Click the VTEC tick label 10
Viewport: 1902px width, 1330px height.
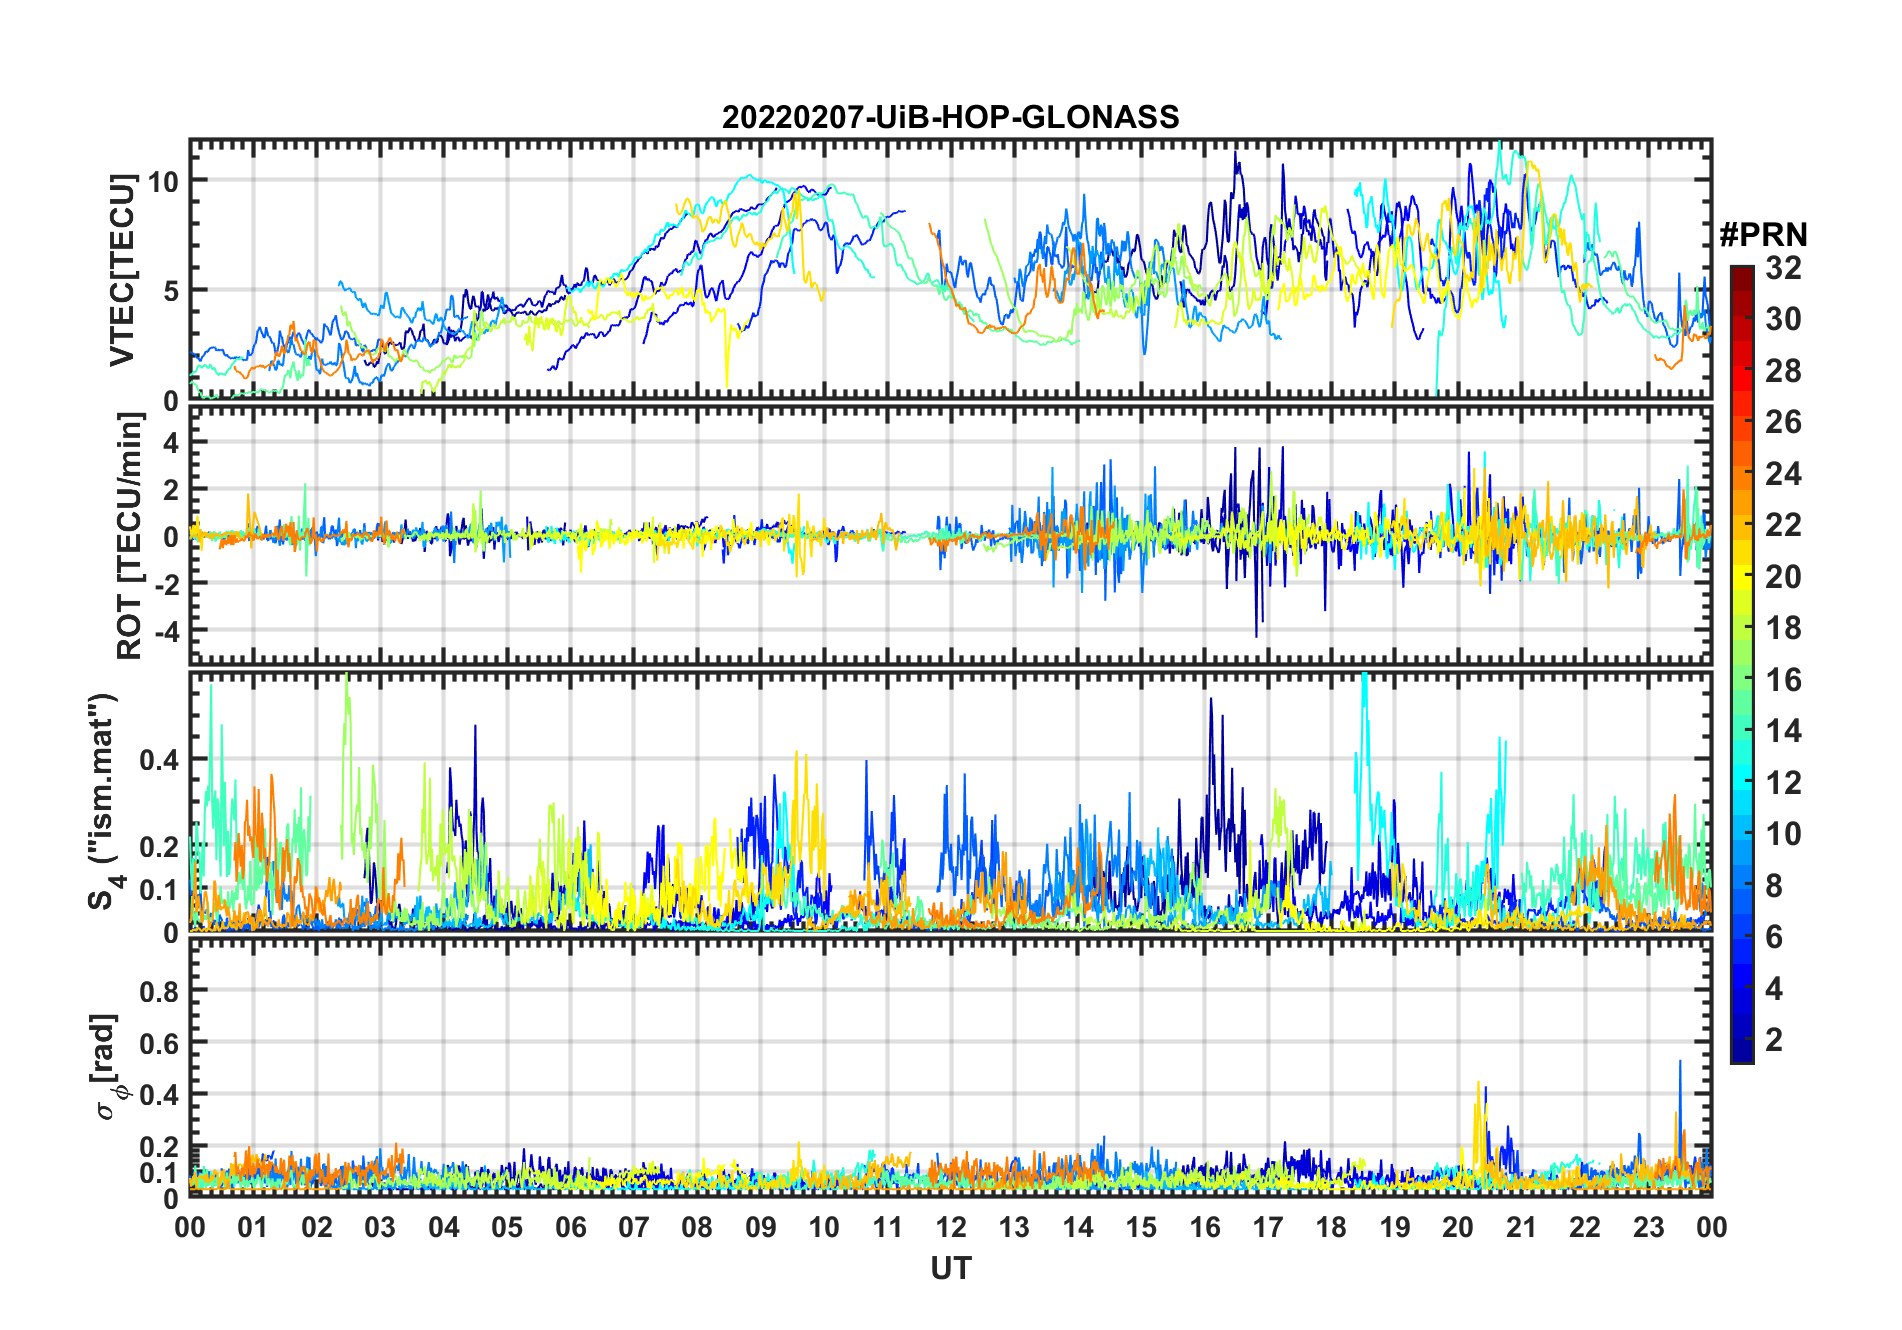click(163, 181)
